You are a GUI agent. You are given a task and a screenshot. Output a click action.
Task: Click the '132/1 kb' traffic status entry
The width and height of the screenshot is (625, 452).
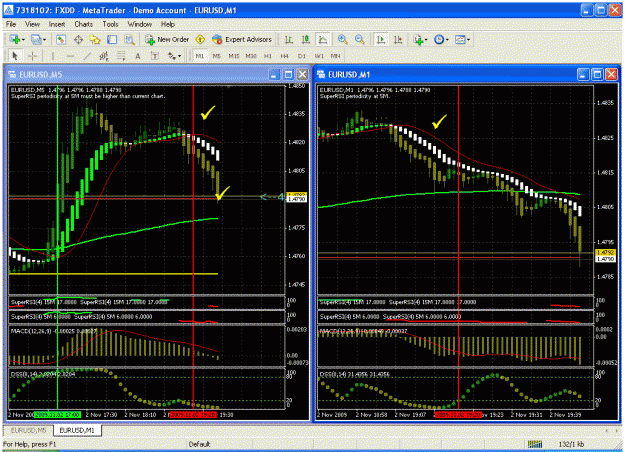click(x=571, y=444)
